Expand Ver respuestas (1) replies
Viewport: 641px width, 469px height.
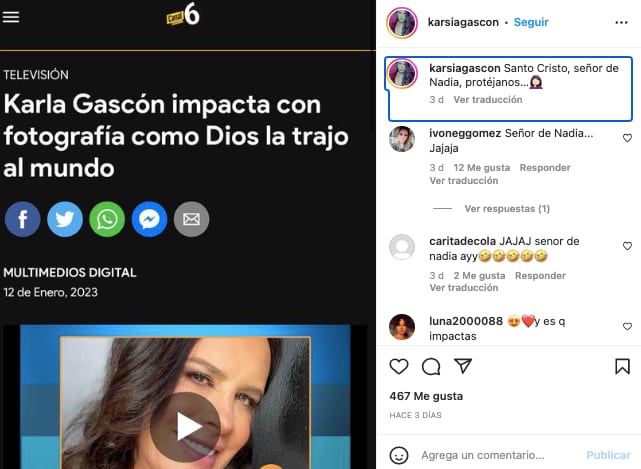pos(507,209)
